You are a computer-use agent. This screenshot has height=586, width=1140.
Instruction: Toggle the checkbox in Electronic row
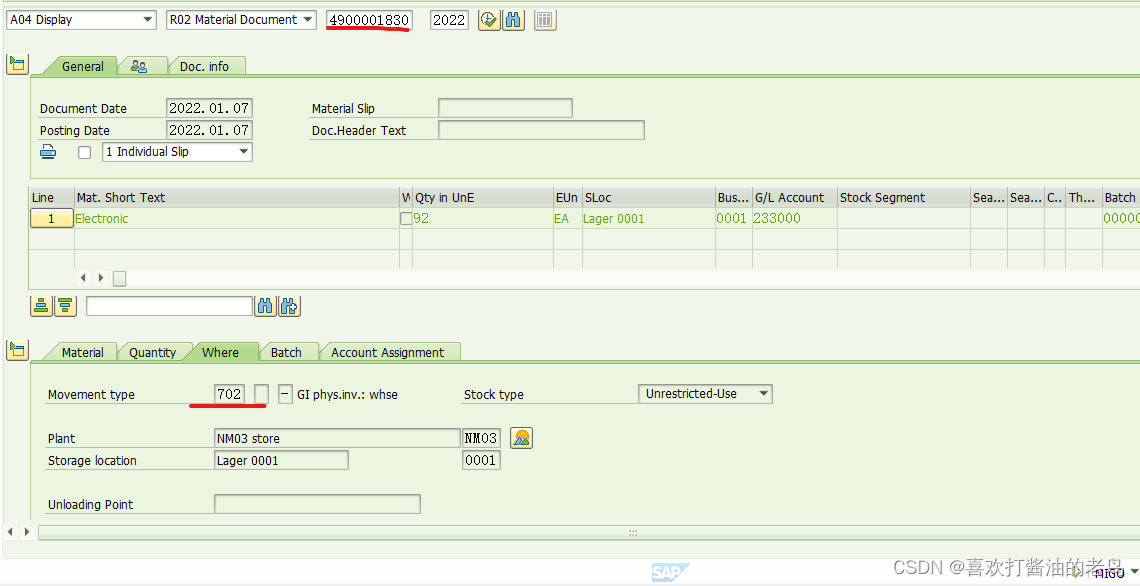point(406,218)
